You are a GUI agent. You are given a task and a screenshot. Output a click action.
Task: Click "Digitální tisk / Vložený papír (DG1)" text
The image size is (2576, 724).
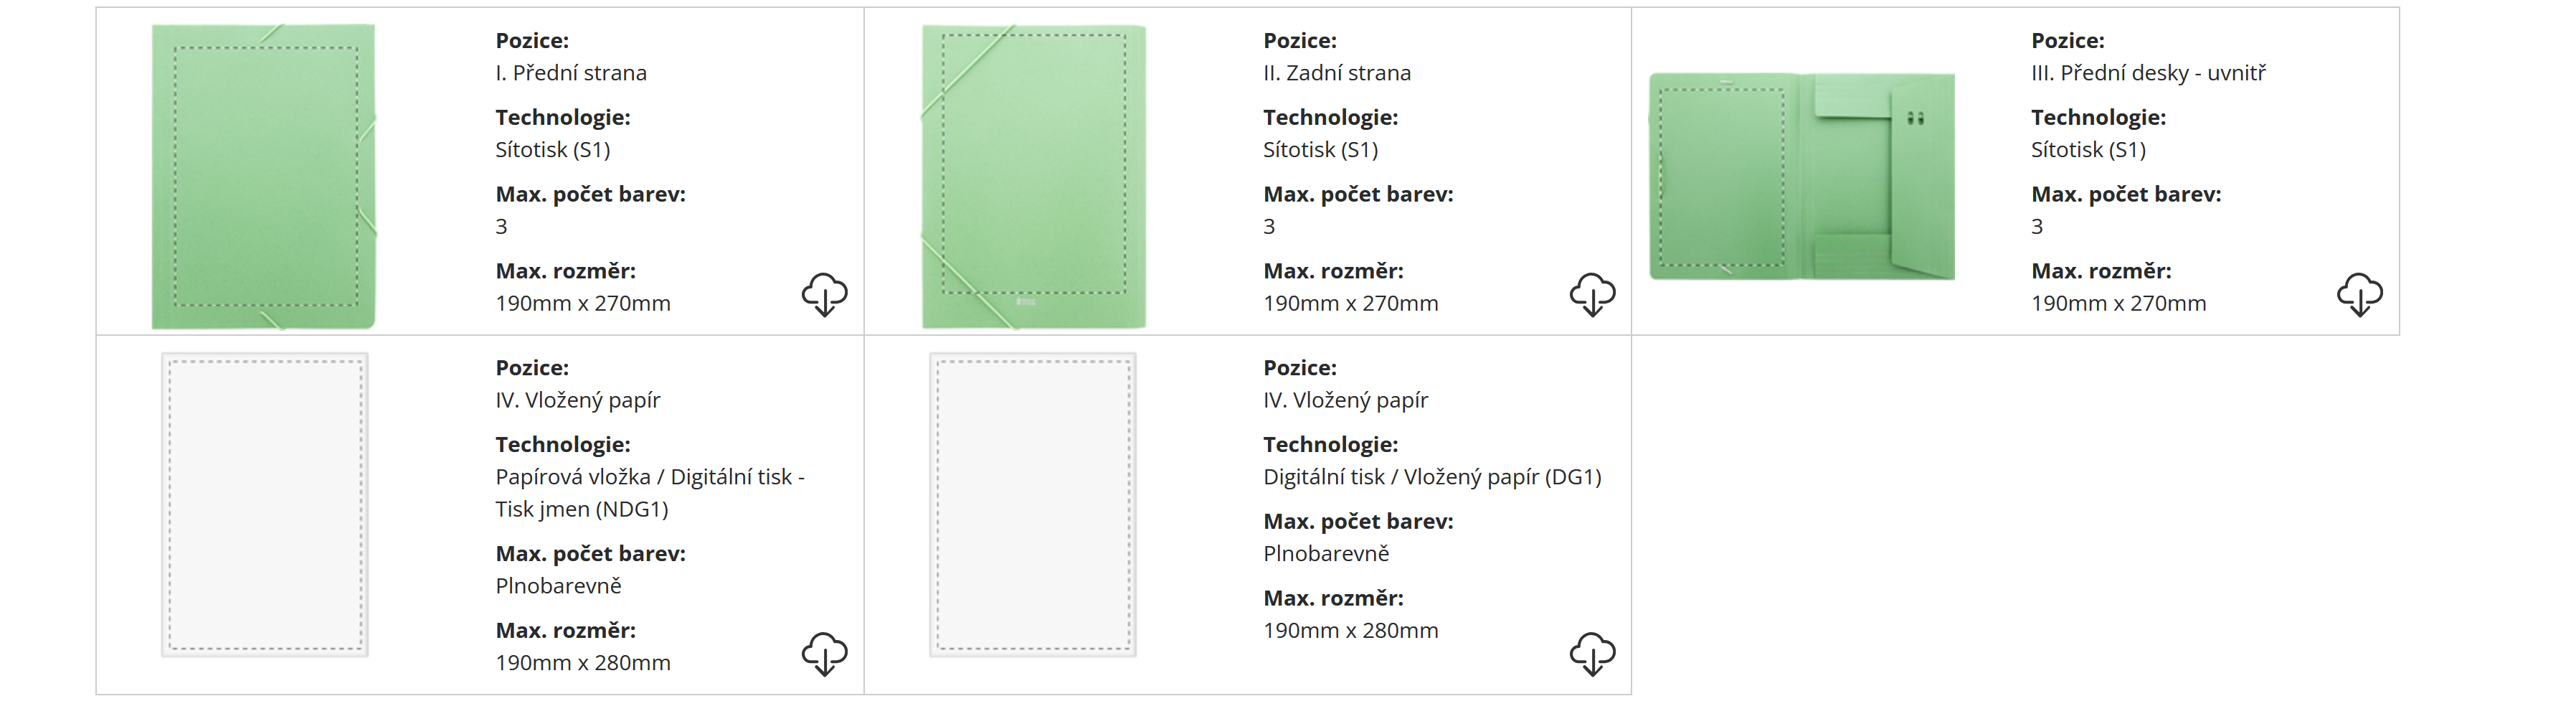[1432, 477]
